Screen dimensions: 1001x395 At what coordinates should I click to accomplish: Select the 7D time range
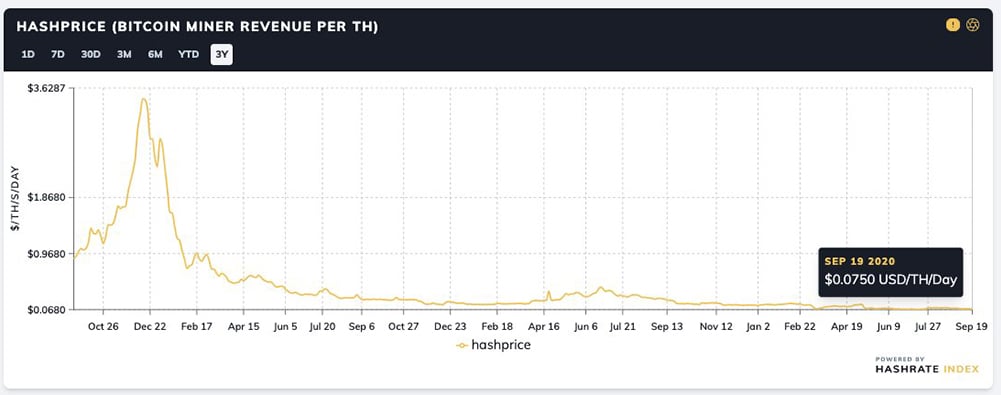coord(58,54)
